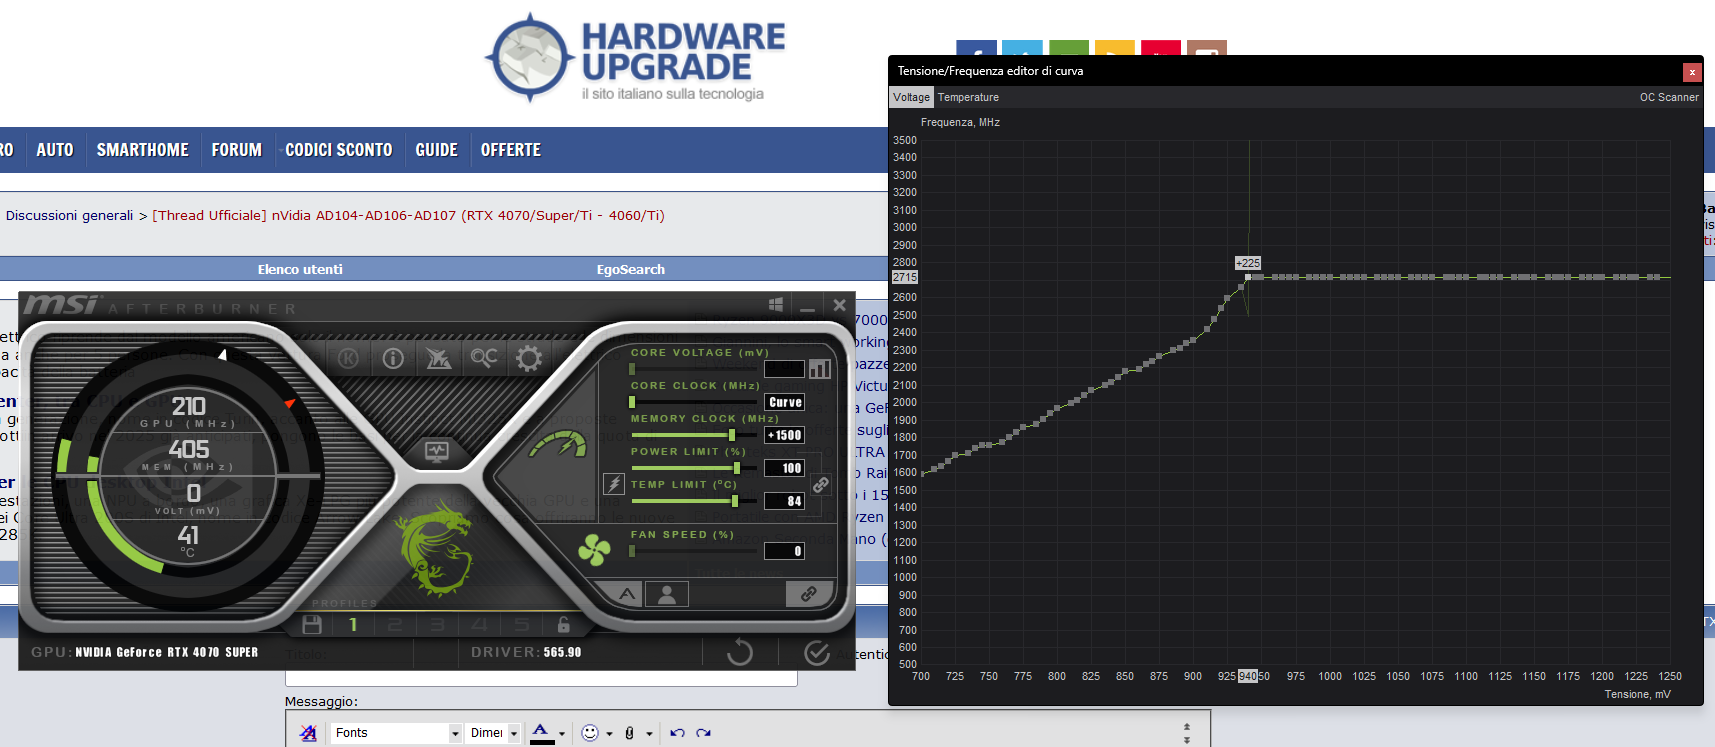Viewport: 1715px width, 747px height.
Task: Open the CODICI SCONTO menu item
Action: 339,150
